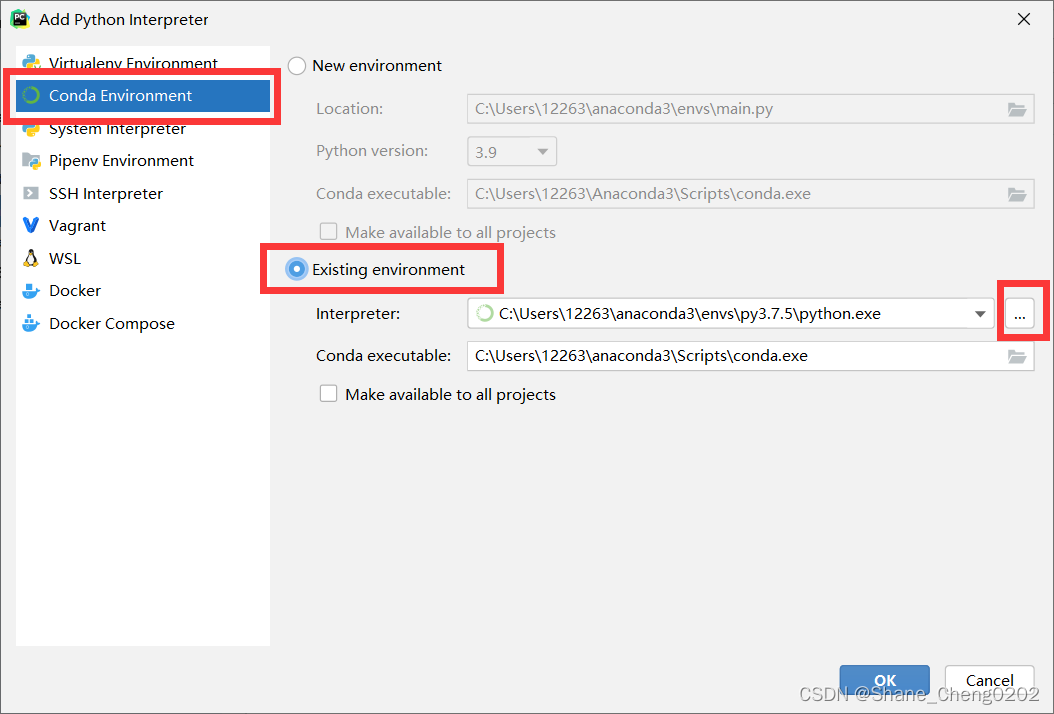Click the Docker whale icon
Viewport: 1054px width, 714px height.
pyautogui.click(x=31, y=291)
